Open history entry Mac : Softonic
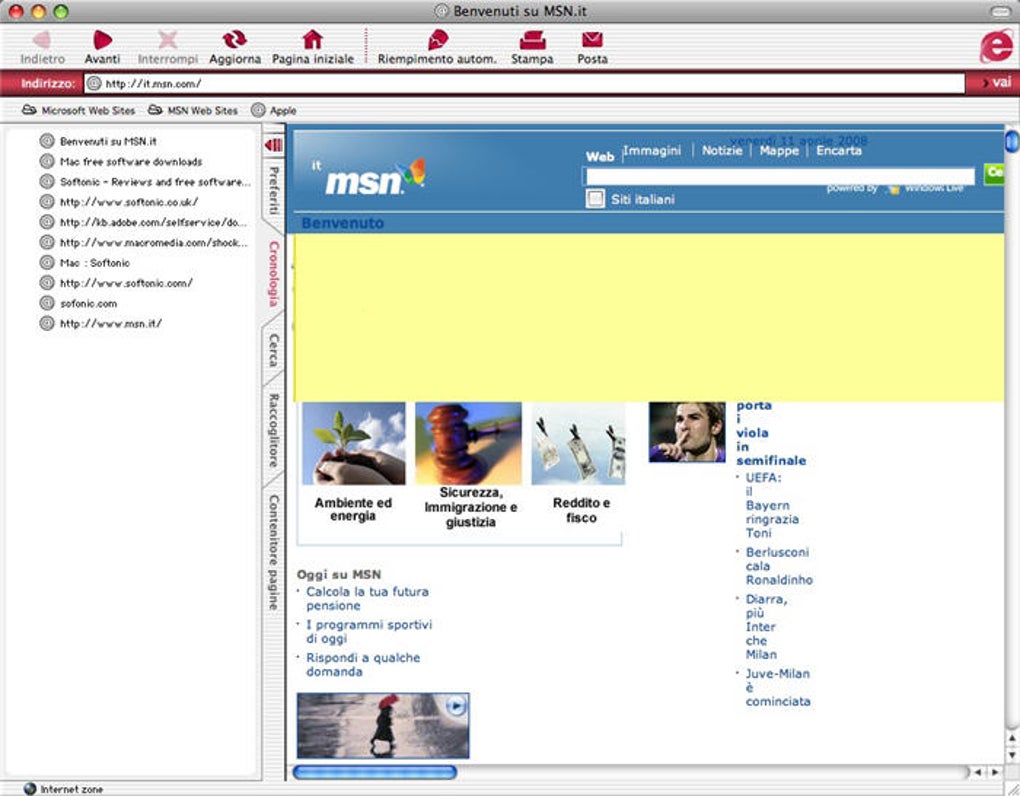 pos(94,263)
